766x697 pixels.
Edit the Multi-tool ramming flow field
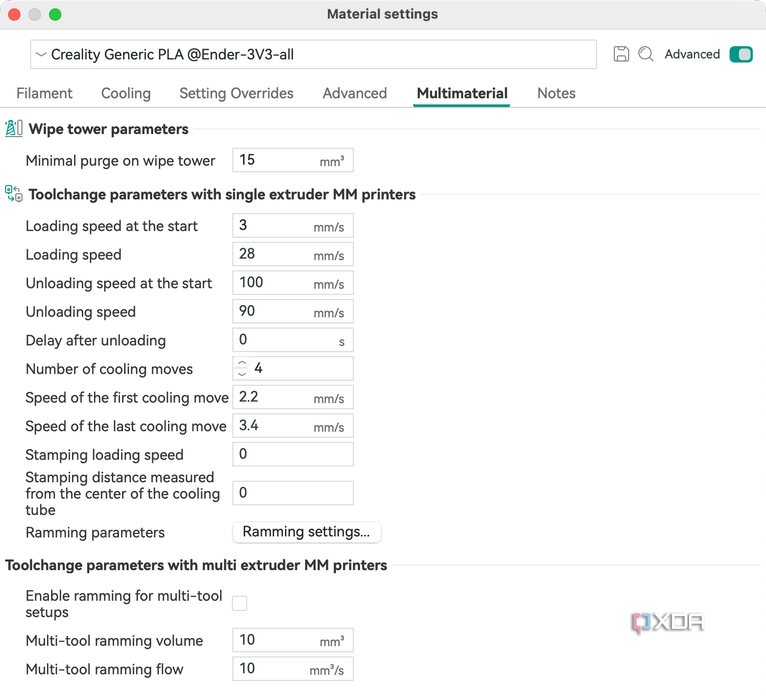coord(293,669)
